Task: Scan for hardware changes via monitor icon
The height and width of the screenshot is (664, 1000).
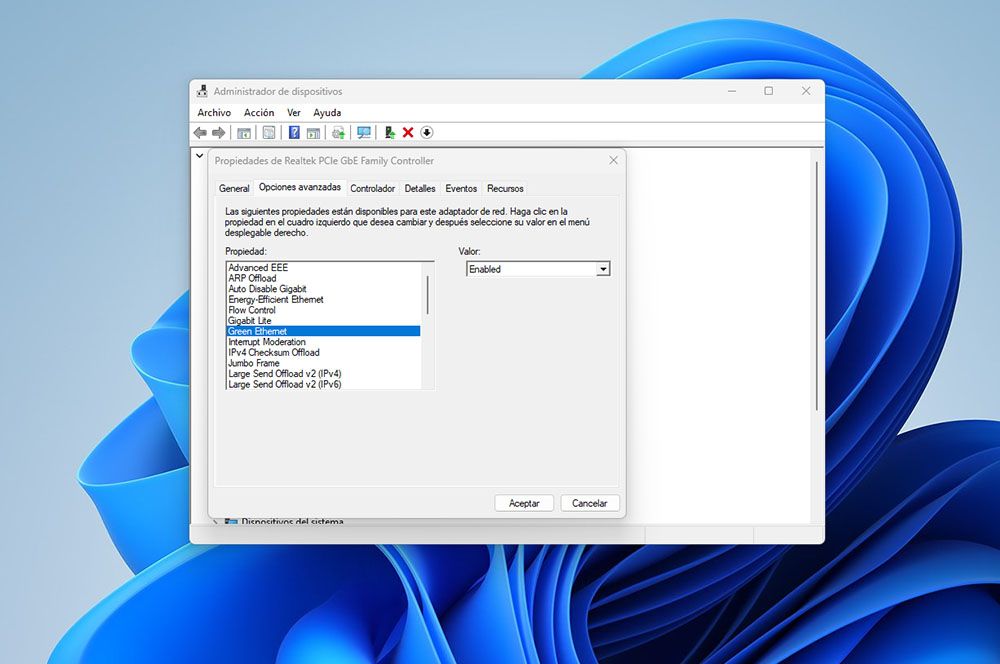Action: pyautogui.click(x=364, y=133)
